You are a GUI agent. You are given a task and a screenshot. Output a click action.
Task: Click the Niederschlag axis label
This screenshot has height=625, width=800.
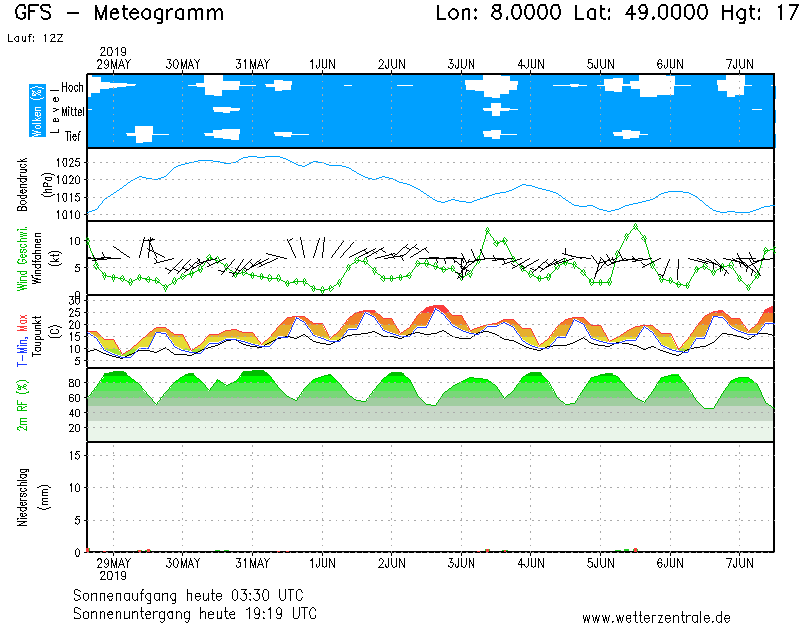click(x=24, y=496)
